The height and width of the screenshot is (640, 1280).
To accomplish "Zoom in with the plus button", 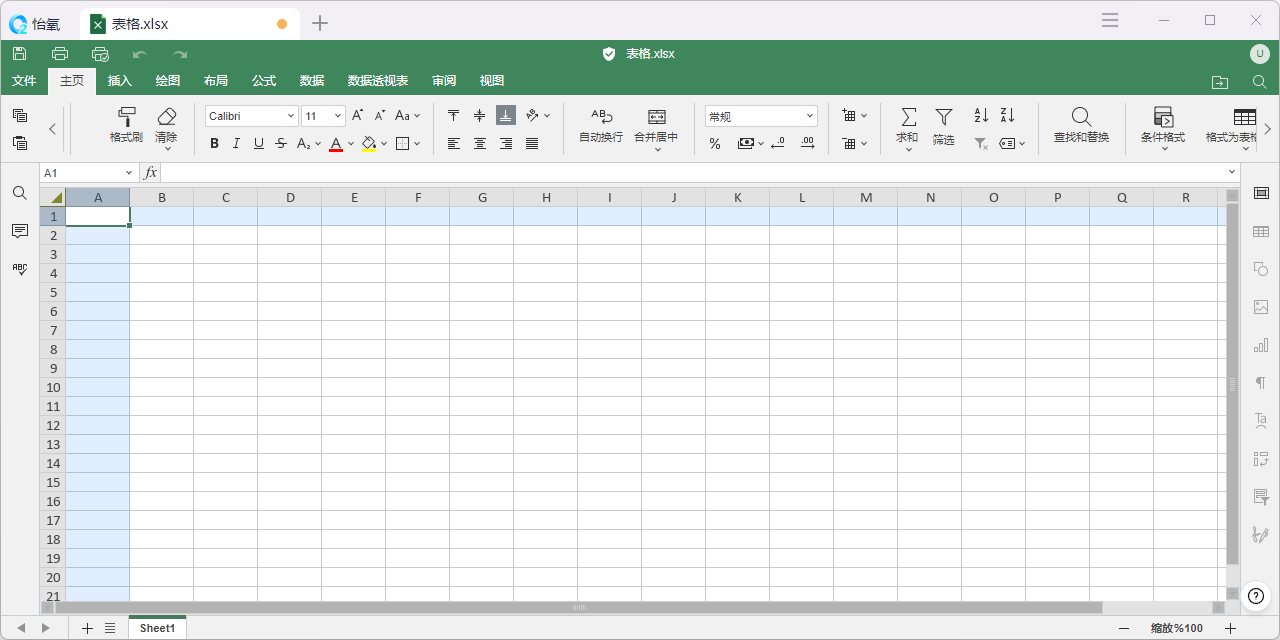I will 1231,628.
